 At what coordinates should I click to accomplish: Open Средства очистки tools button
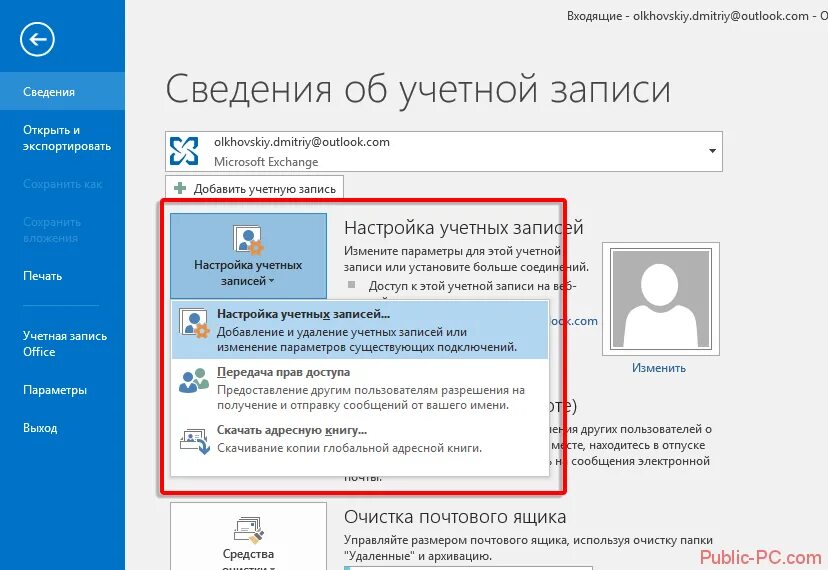click(x=248, y=536)
